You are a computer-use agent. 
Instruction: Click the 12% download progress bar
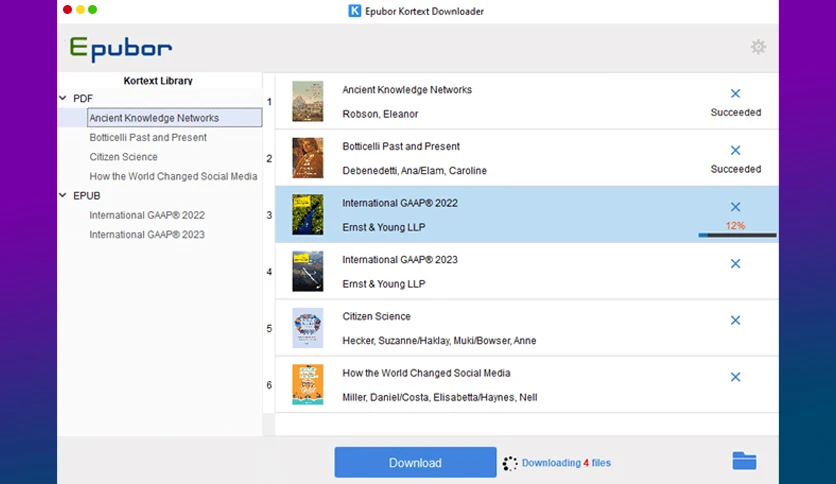(x=737, y=235)
